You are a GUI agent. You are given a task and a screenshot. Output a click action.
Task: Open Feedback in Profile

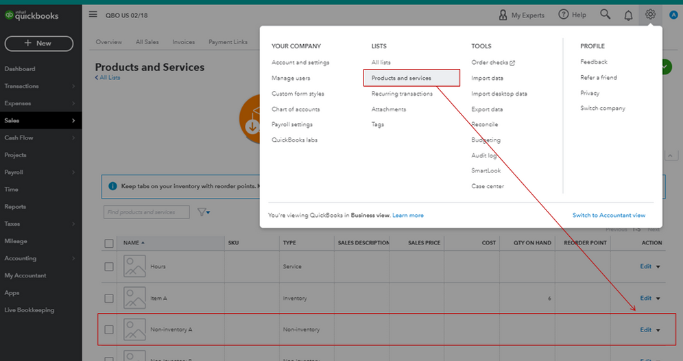[x=594, y=62]
